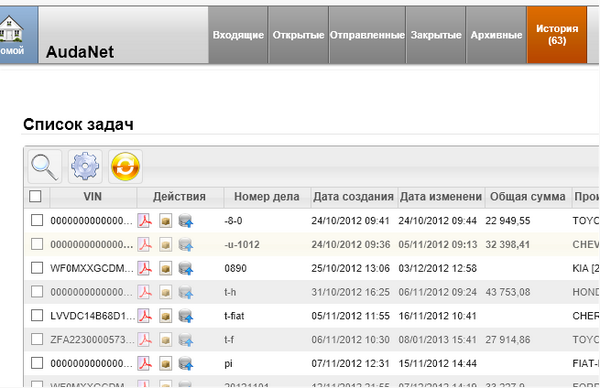Click database upload icon for -u-1012
This screenshot has height=388, width=600.
click(x=186, y=245)
